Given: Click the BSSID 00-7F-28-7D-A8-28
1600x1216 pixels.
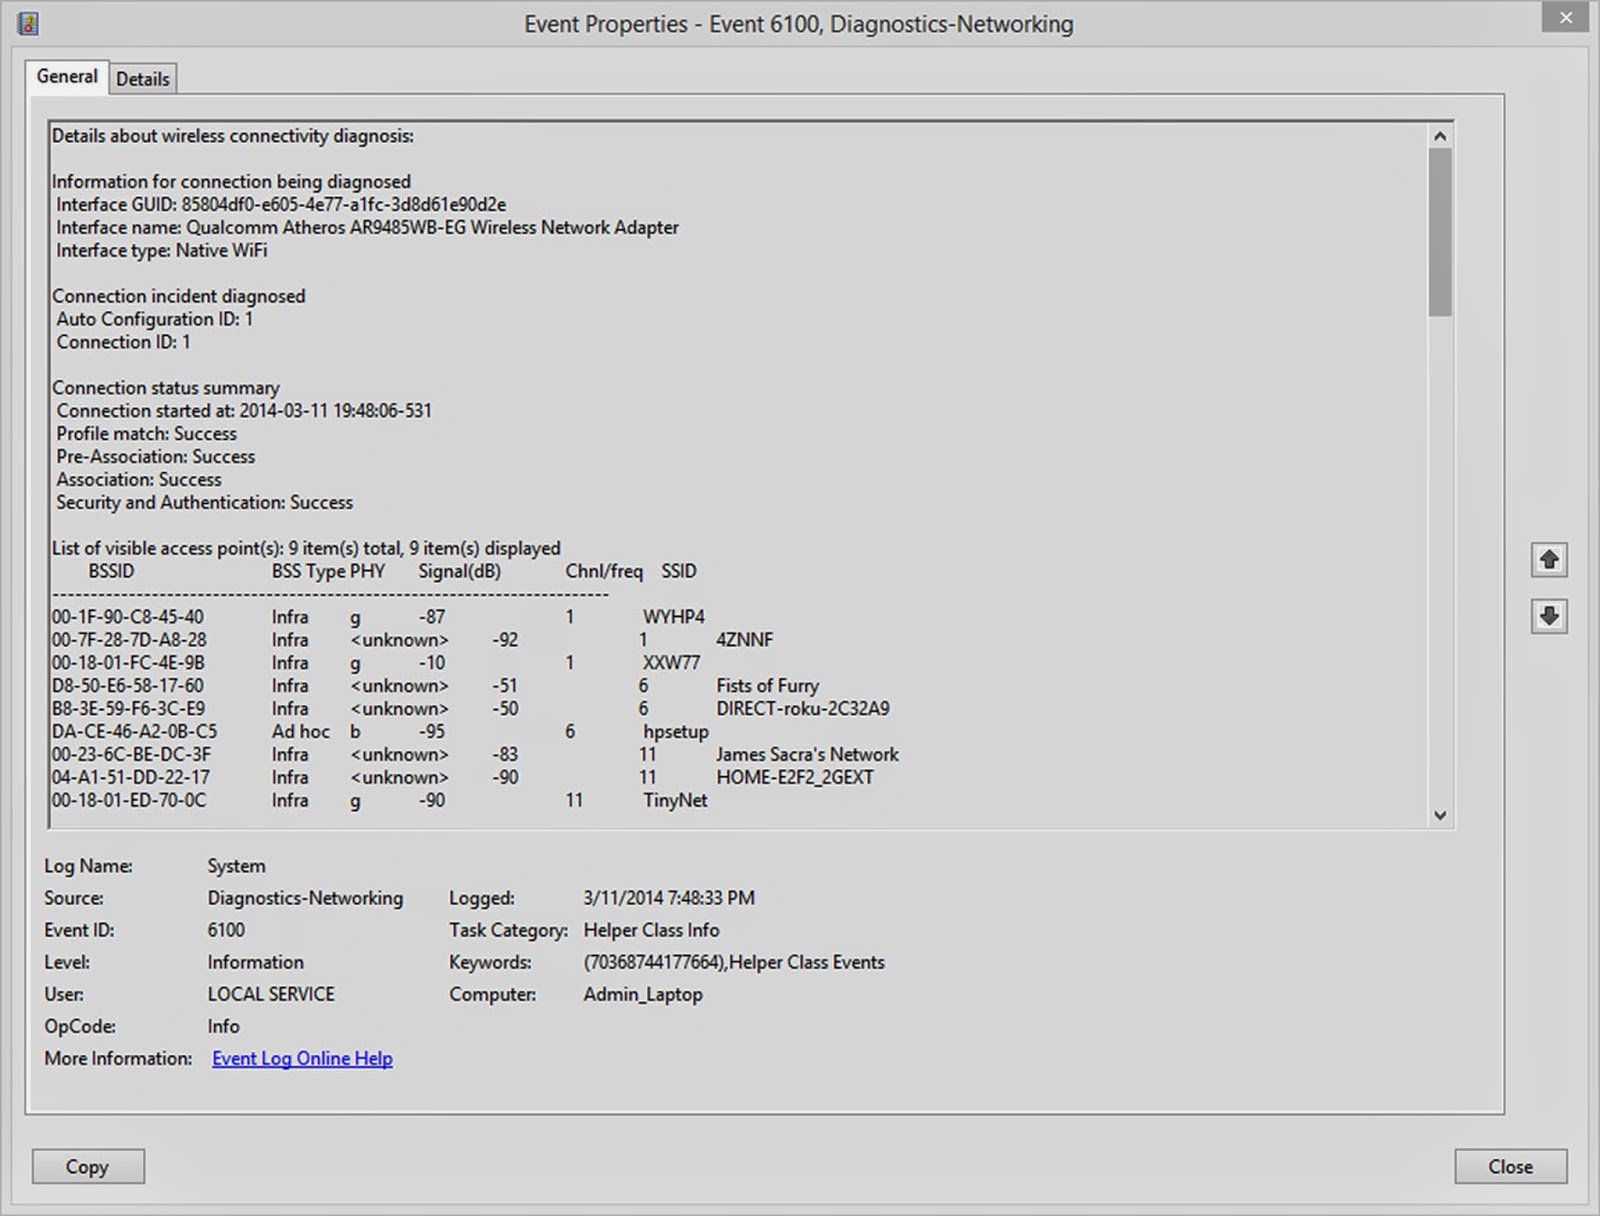Looking at the screenshot, I should pyautogui.click(x=129, y=640).
